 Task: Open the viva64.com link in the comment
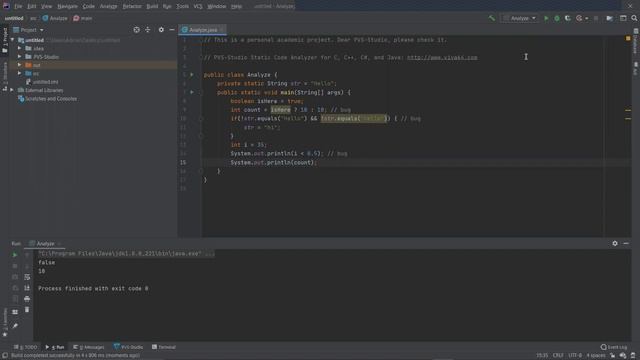click(442, 58)
